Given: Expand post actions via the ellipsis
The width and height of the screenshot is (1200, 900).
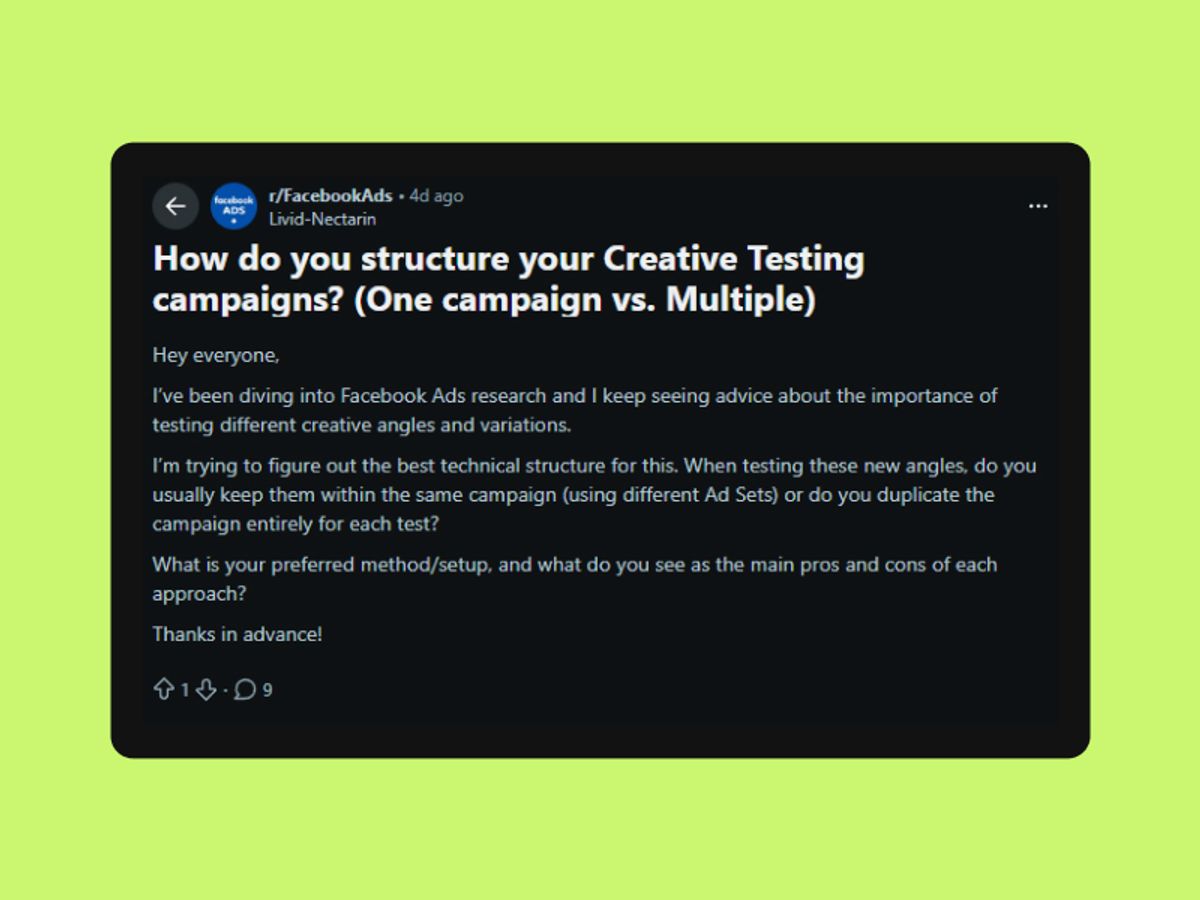Looking at the screenshot, I should (x=1038, y=206).
